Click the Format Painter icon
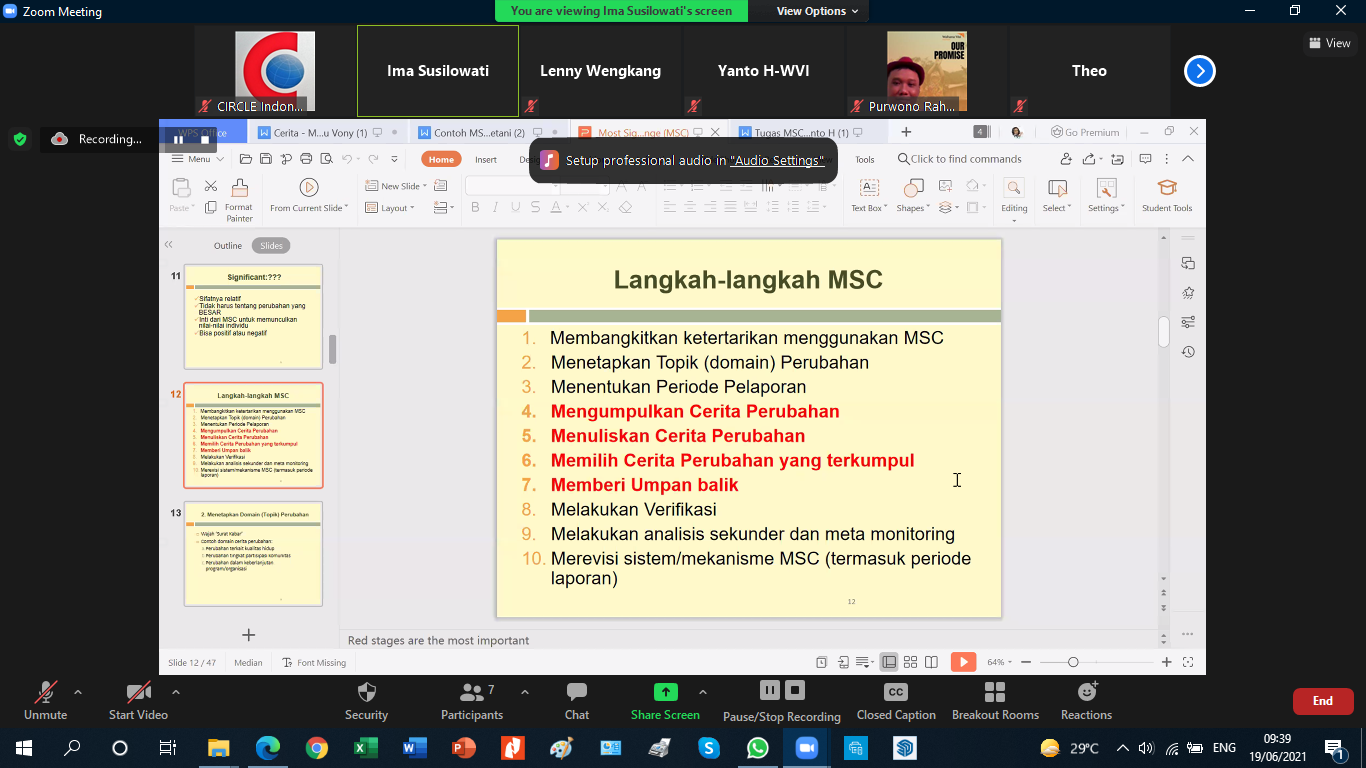 pyautogui.click(x=239, y=188)
